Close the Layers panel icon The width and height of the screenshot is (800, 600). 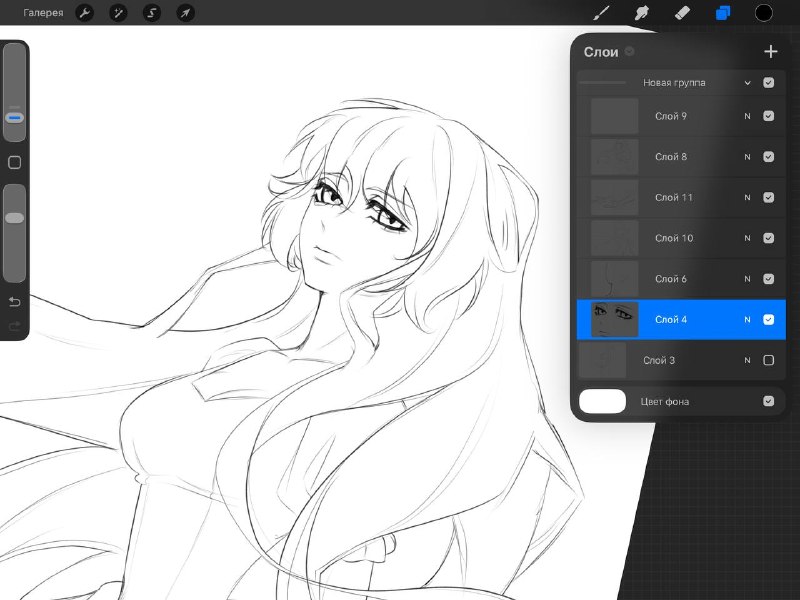(x=723, y=13)
